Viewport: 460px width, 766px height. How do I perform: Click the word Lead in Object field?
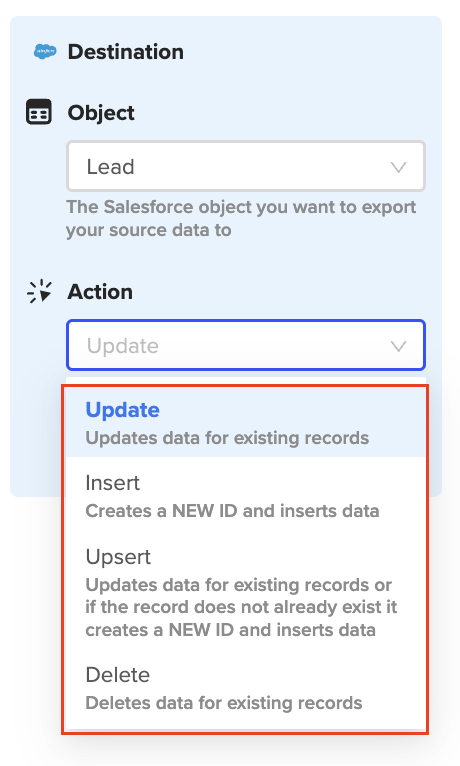point(110,167)
